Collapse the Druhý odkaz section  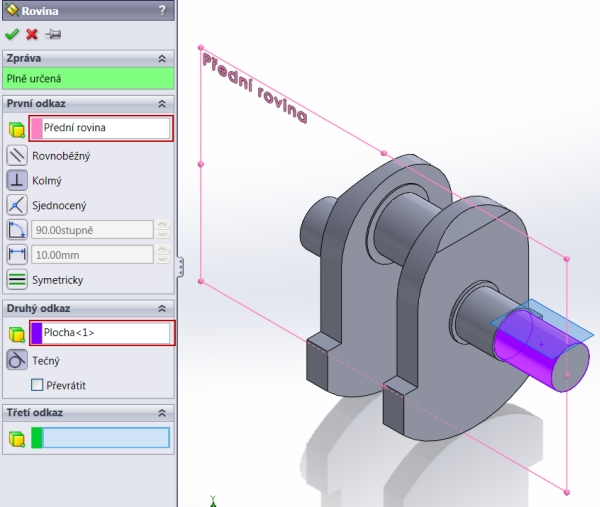click(x=162, y=308)
